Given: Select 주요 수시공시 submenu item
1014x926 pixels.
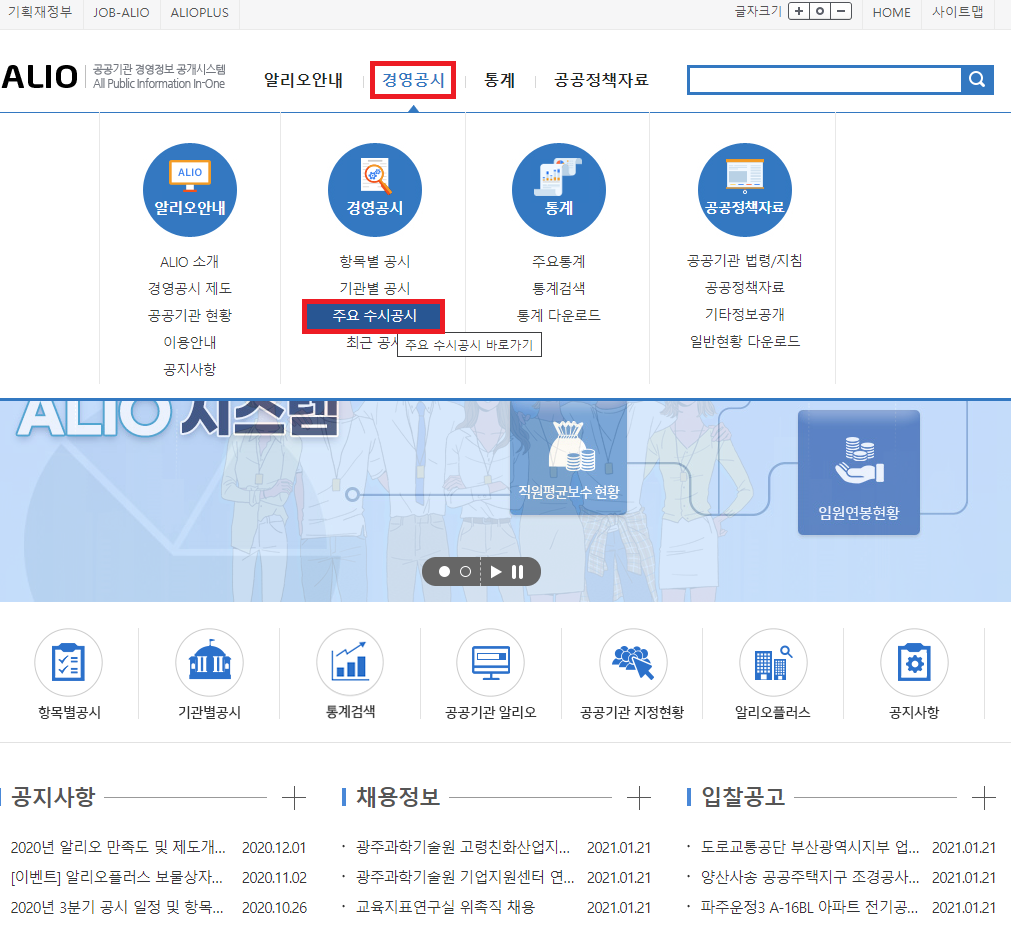Looking at the screenshot, I should pyautogui.click(x=374, y=316).
